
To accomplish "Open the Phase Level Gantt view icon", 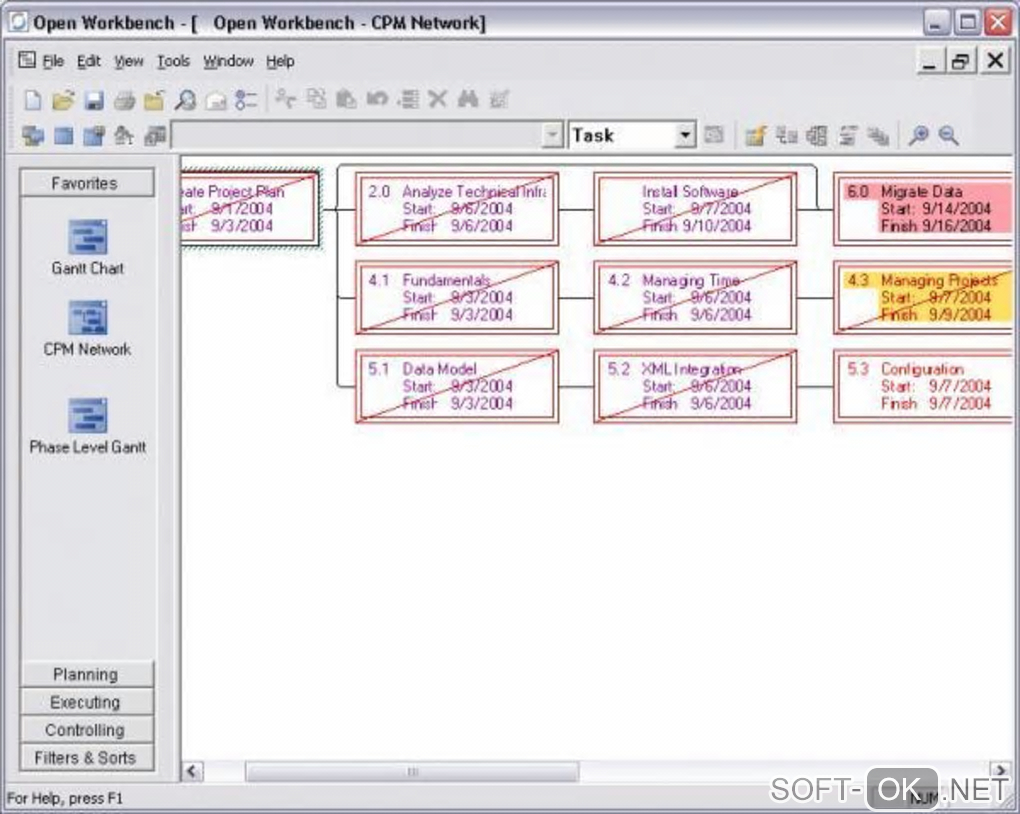I will pyautogui.click(x=88, y=415).
